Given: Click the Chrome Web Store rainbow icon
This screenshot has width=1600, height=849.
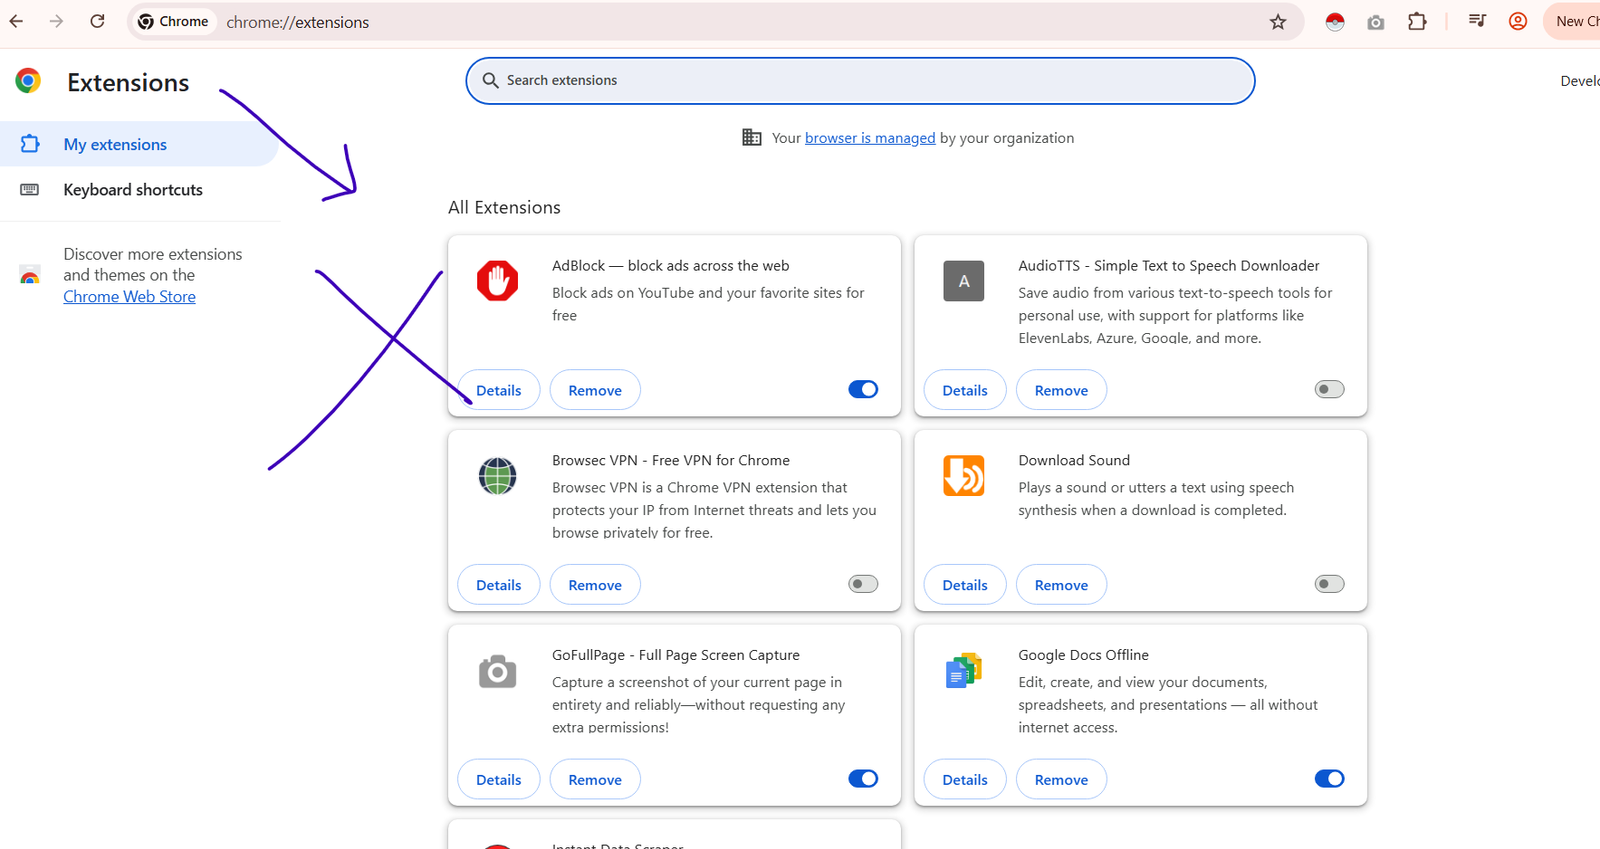Looking at the screenshot, I should pos(30,277).
